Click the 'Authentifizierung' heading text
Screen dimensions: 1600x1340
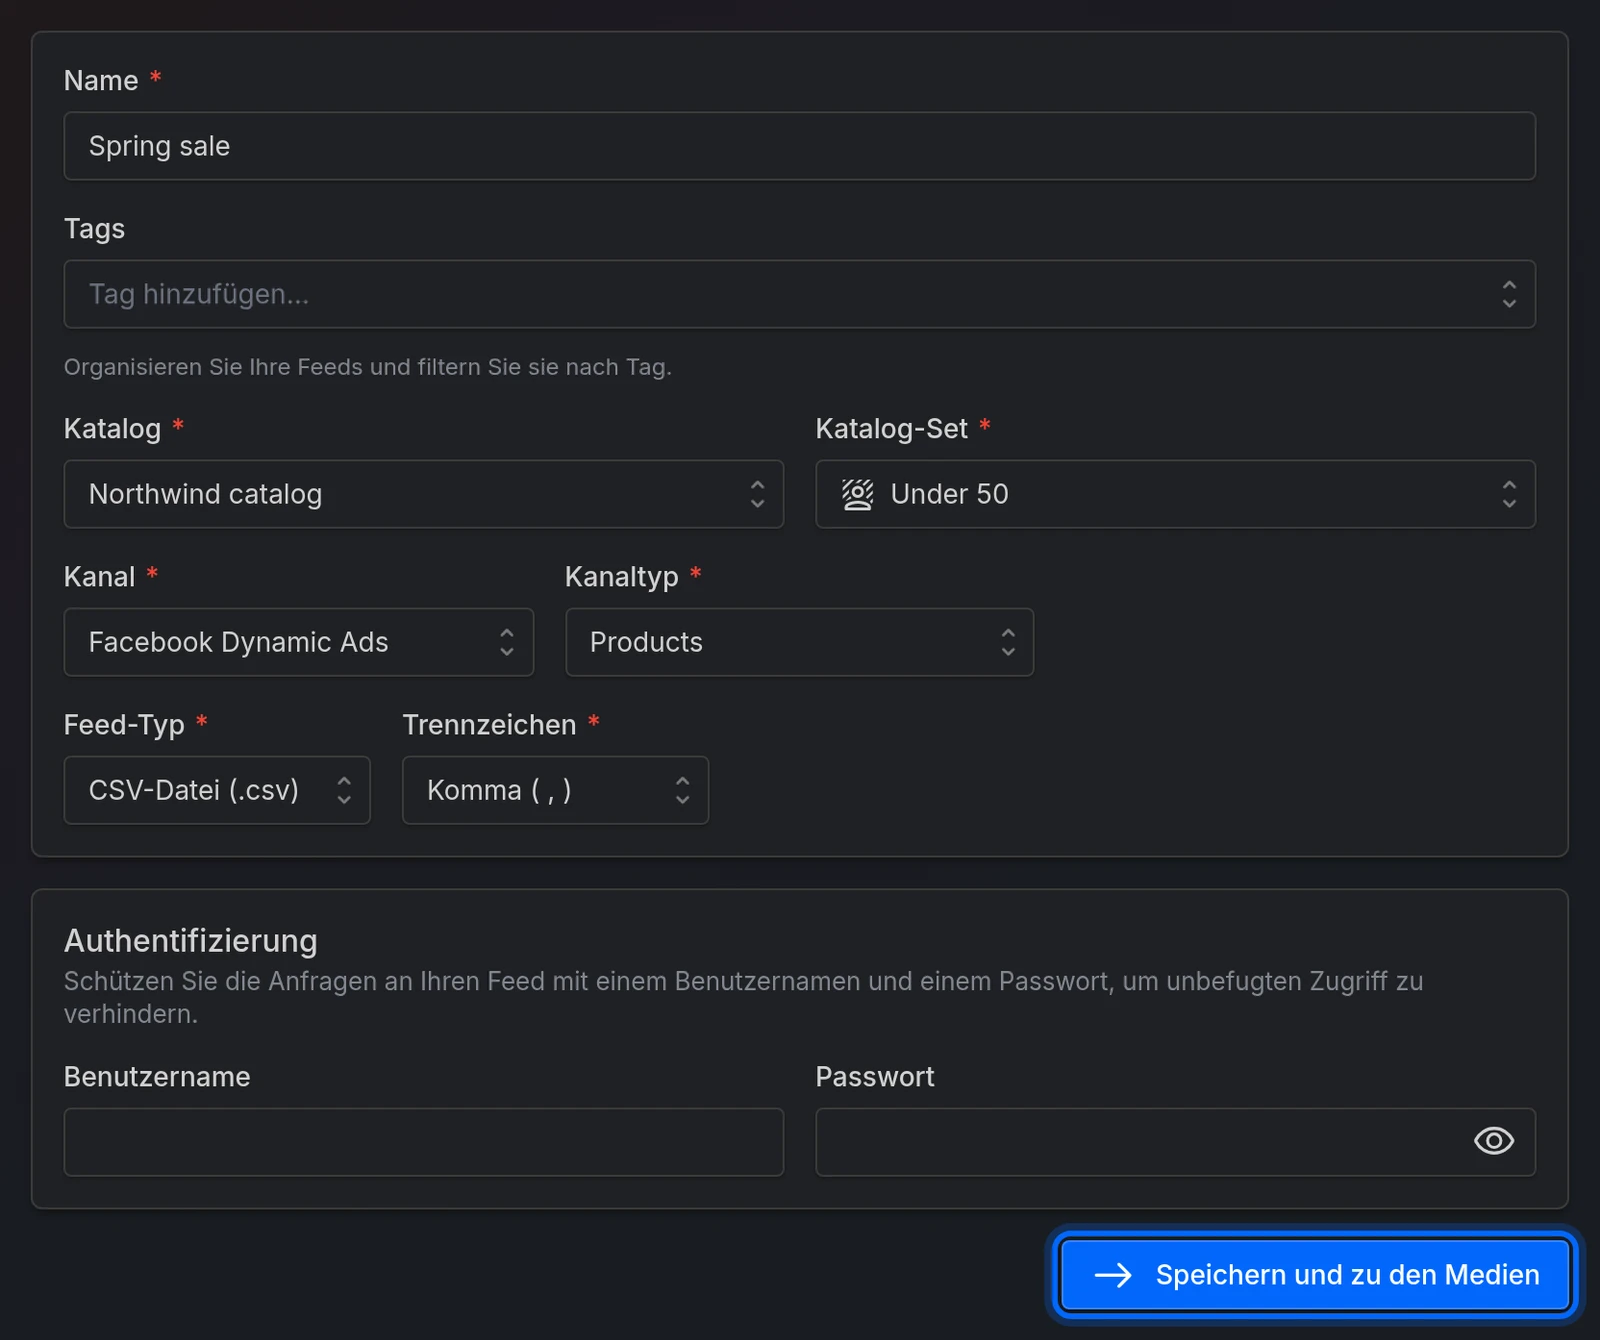click(191, 941)
